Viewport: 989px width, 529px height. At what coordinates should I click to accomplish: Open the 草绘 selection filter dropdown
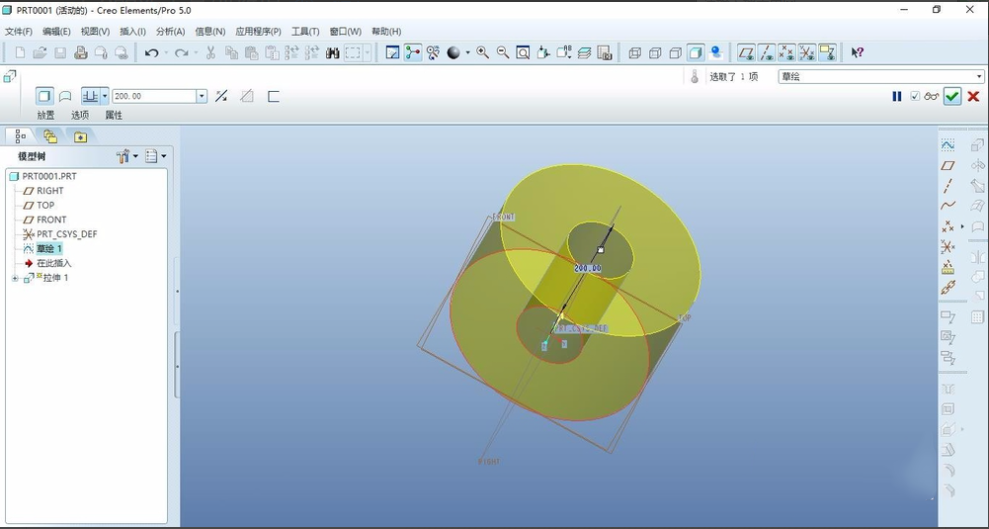pos(979,77)
